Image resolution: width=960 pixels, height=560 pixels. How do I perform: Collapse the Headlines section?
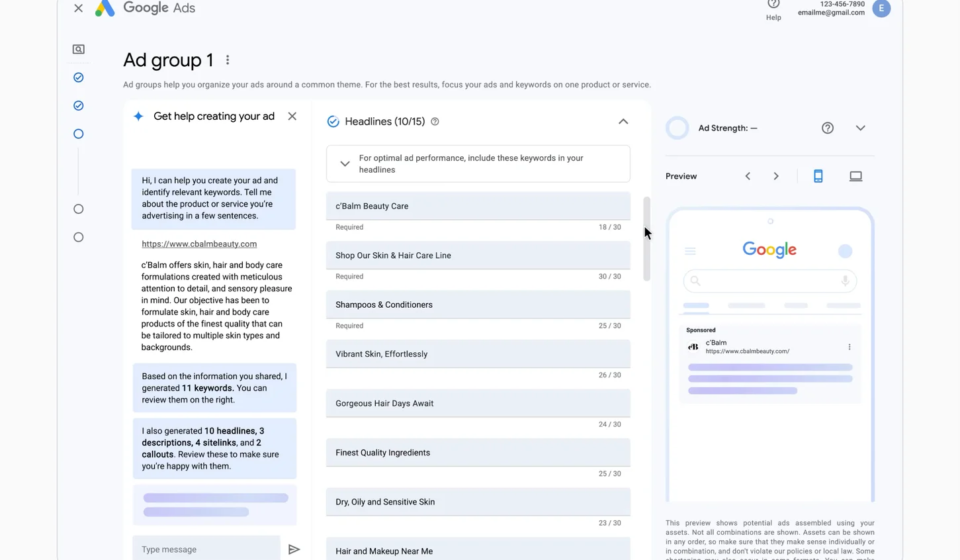click(x=623, y=122)
